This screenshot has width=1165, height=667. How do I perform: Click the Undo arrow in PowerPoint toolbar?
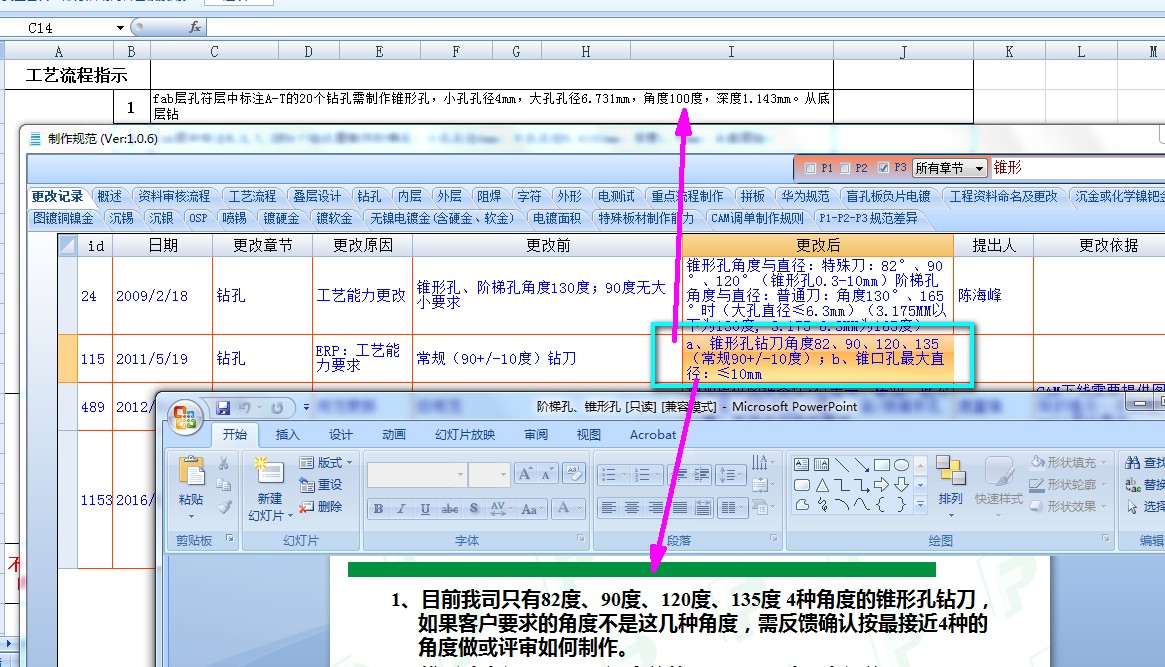point(244,408)
